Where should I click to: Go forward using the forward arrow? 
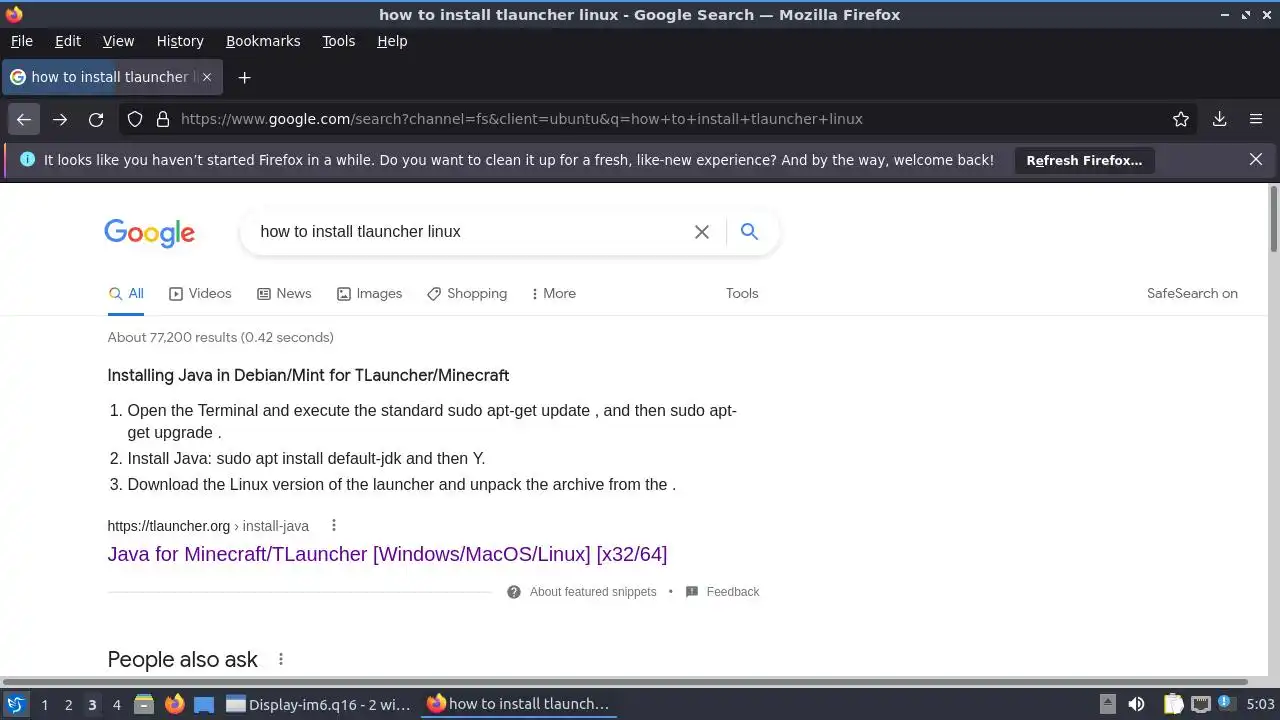(x=60, y=119)
